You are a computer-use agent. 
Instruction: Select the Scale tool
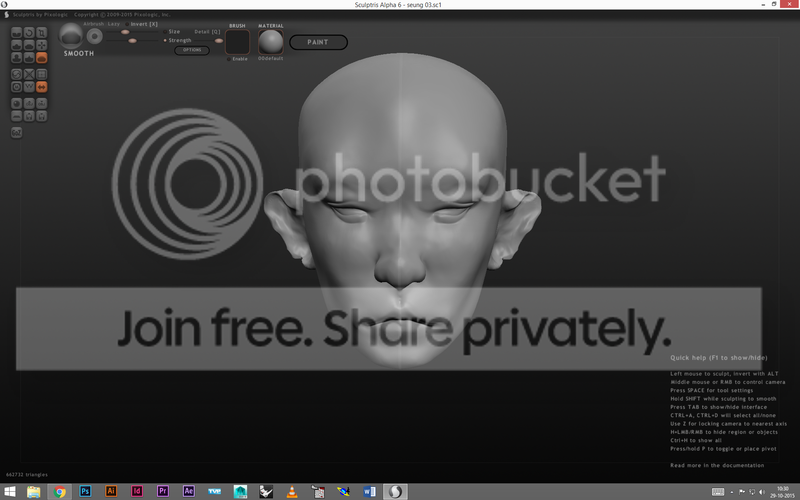pyautogui.click(x=42, y=33)
